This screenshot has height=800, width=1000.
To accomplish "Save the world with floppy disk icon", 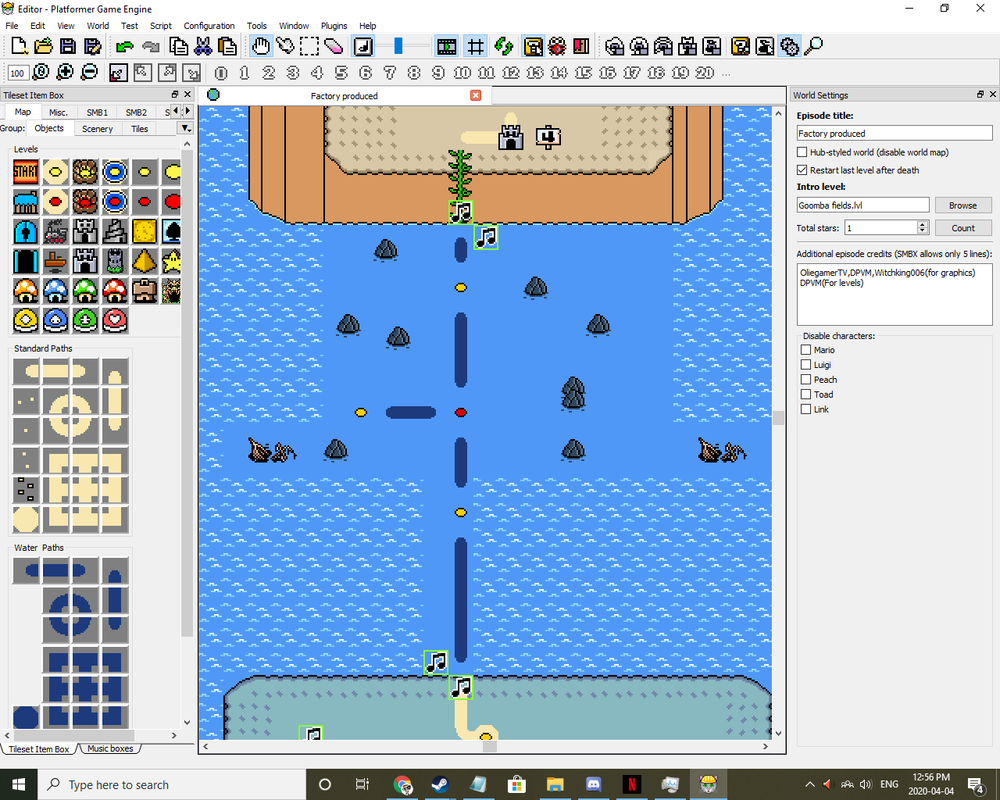I will pyautogui.click(x=68, y=47).
